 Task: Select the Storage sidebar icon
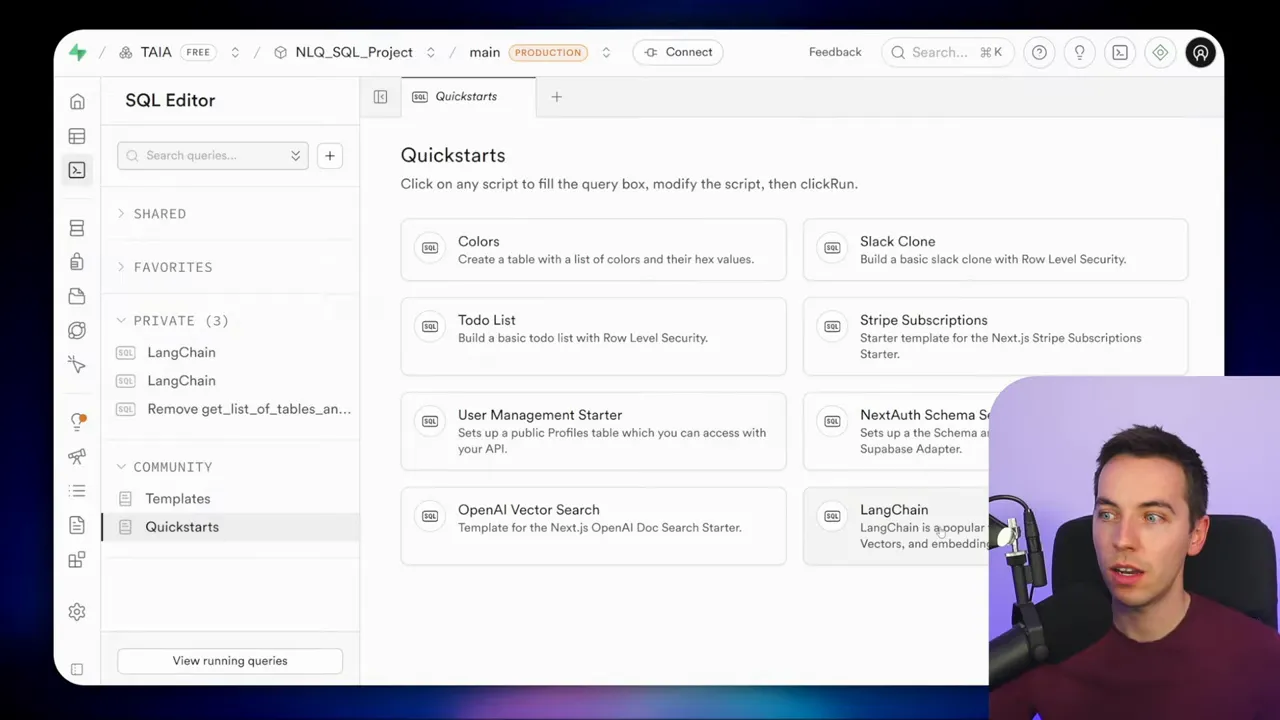(x=77, y=296)
